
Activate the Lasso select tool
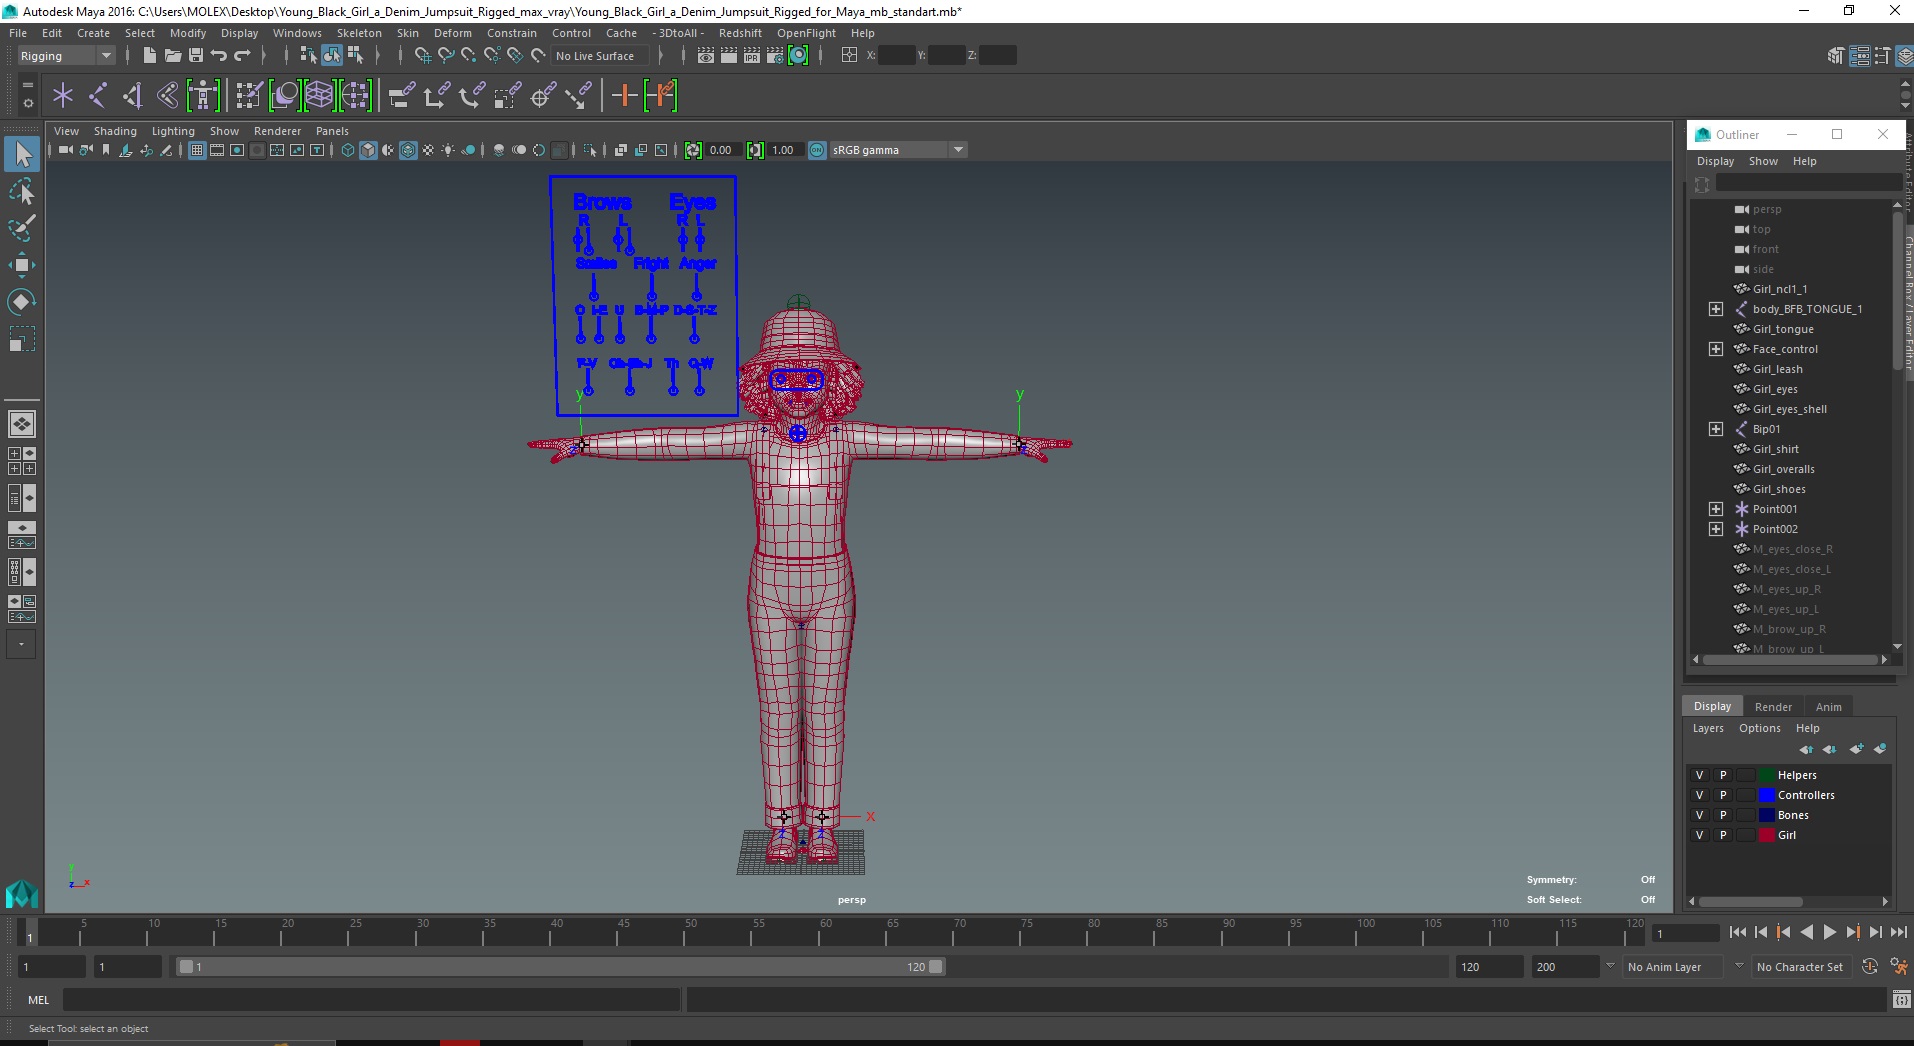click(x=22, y=191)
